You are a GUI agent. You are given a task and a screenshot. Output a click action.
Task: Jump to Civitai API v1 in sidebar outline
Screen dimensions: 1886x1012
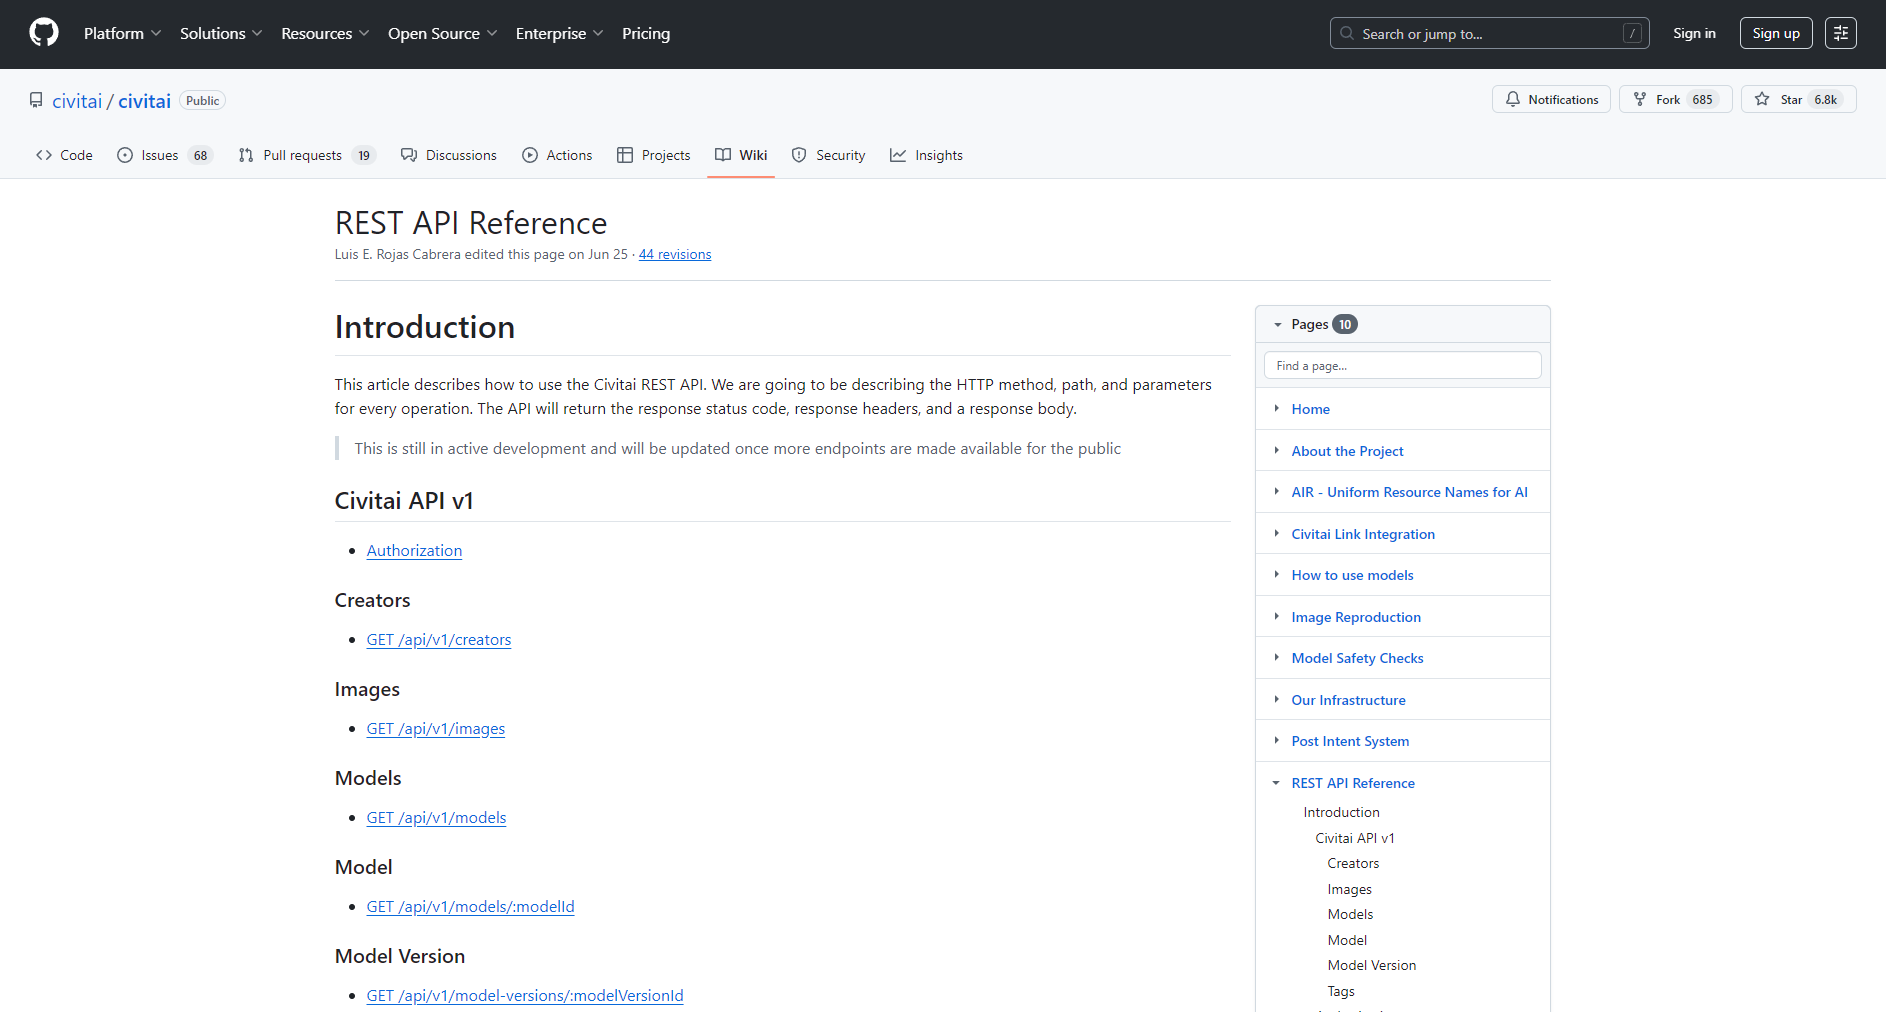coord(1355,838)
